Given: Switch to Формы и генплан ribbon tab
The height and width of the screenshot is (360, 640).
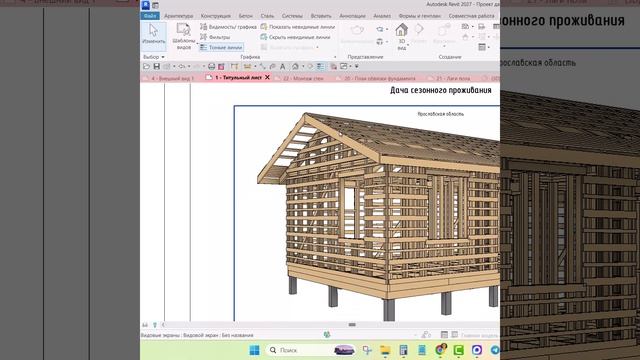Looking at the screenshot, I should click(420, 16).
